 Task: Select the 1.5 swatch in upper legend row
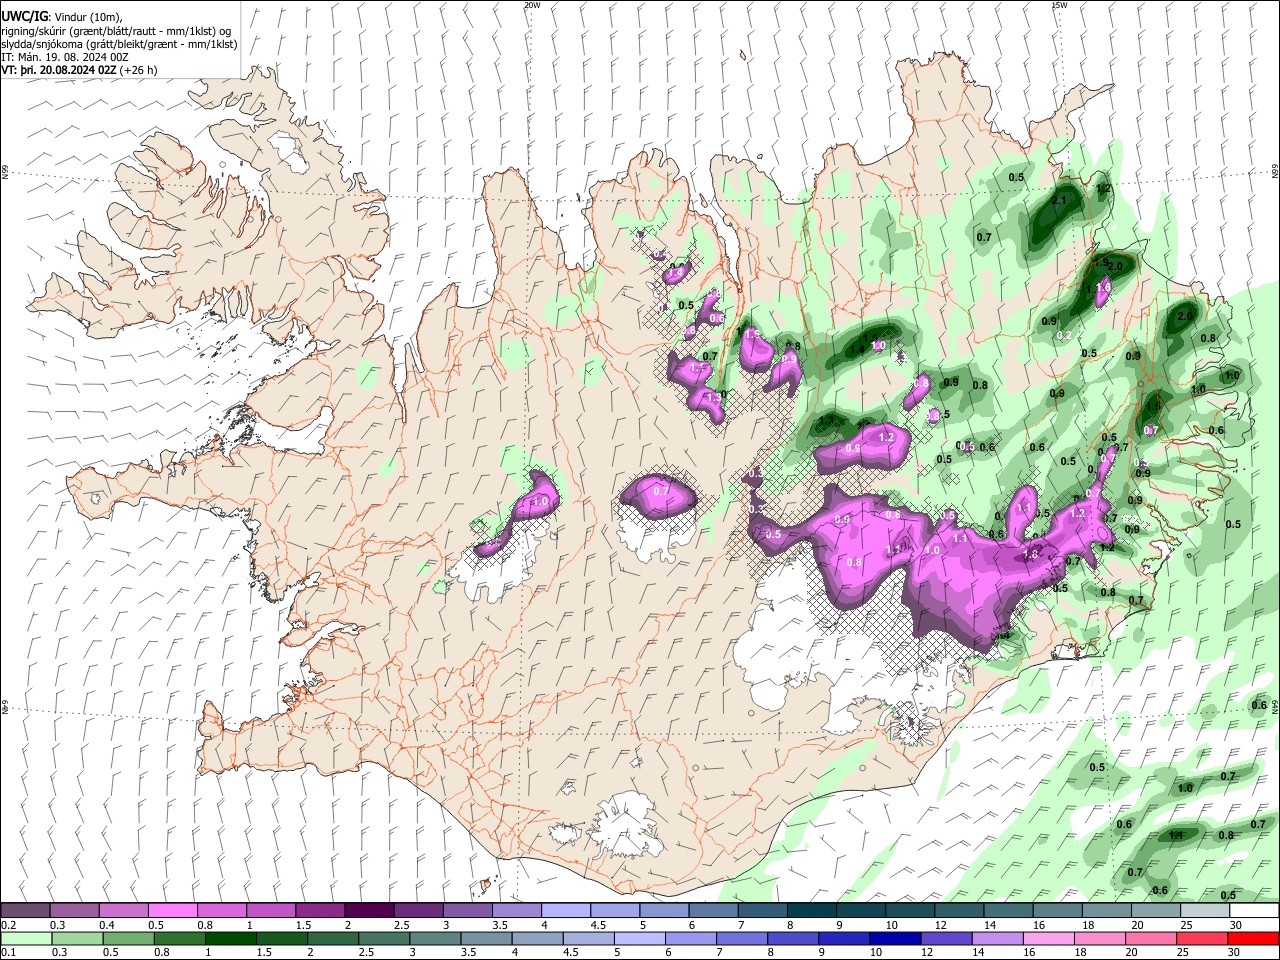319,911
